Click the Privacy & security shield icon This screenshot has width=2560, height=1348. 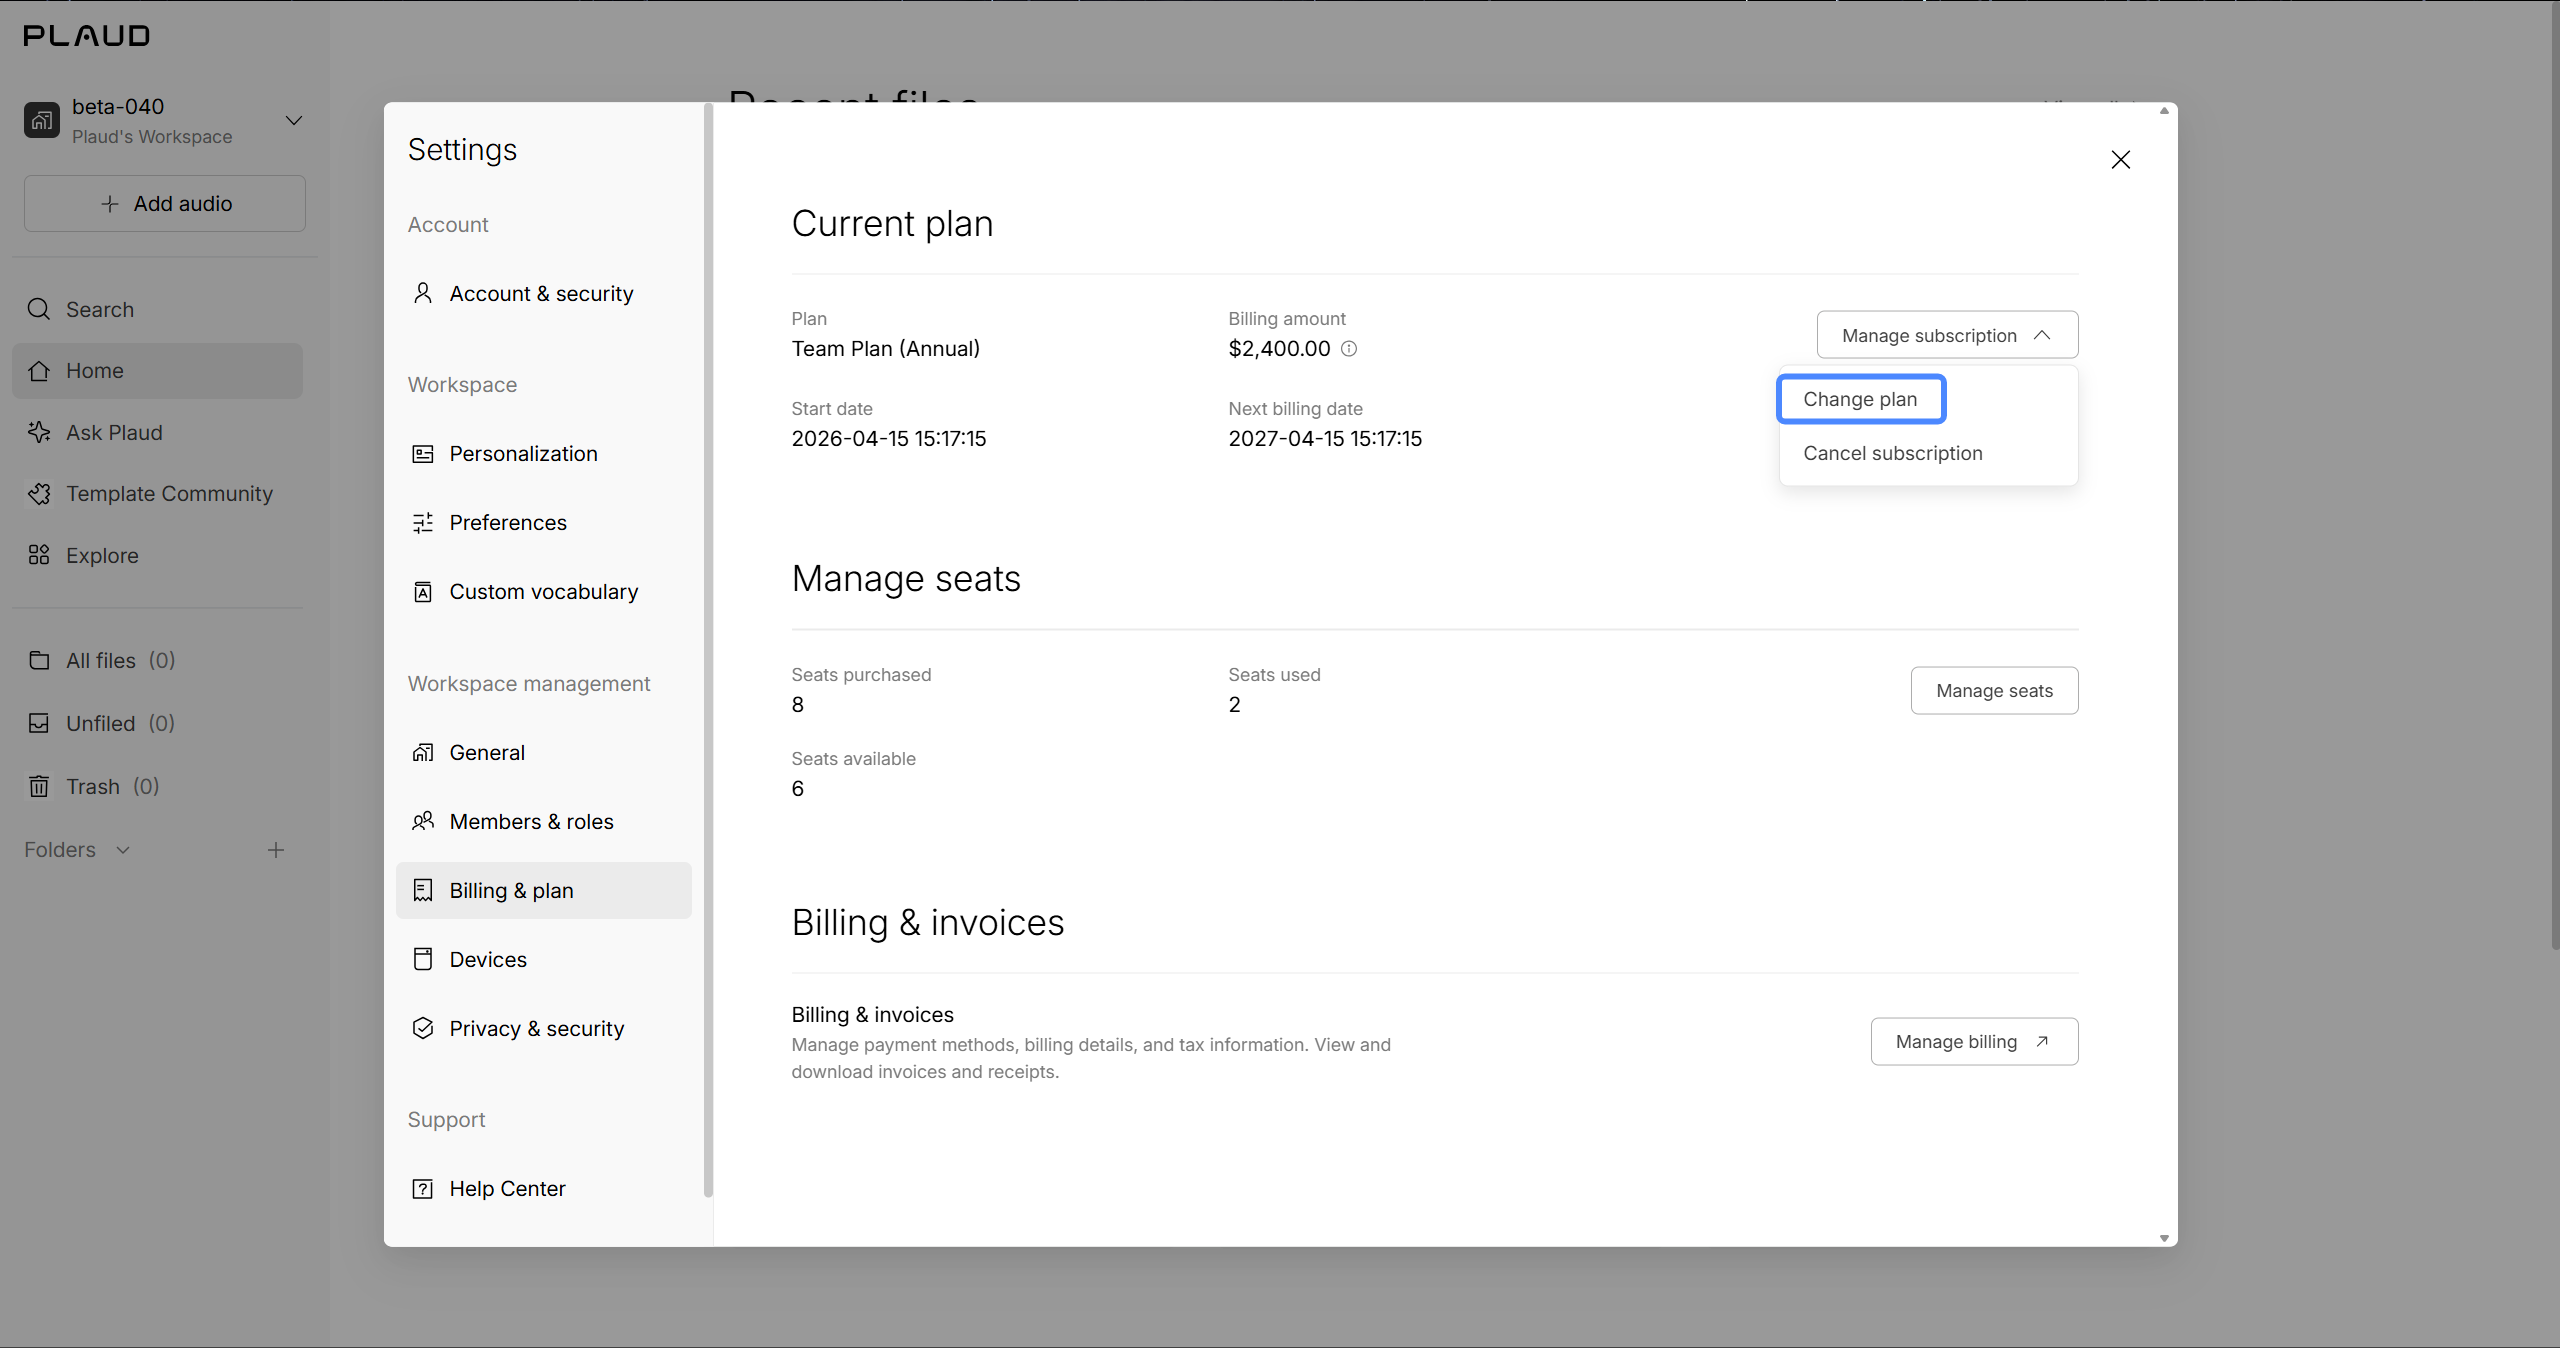click(423, 1029)
